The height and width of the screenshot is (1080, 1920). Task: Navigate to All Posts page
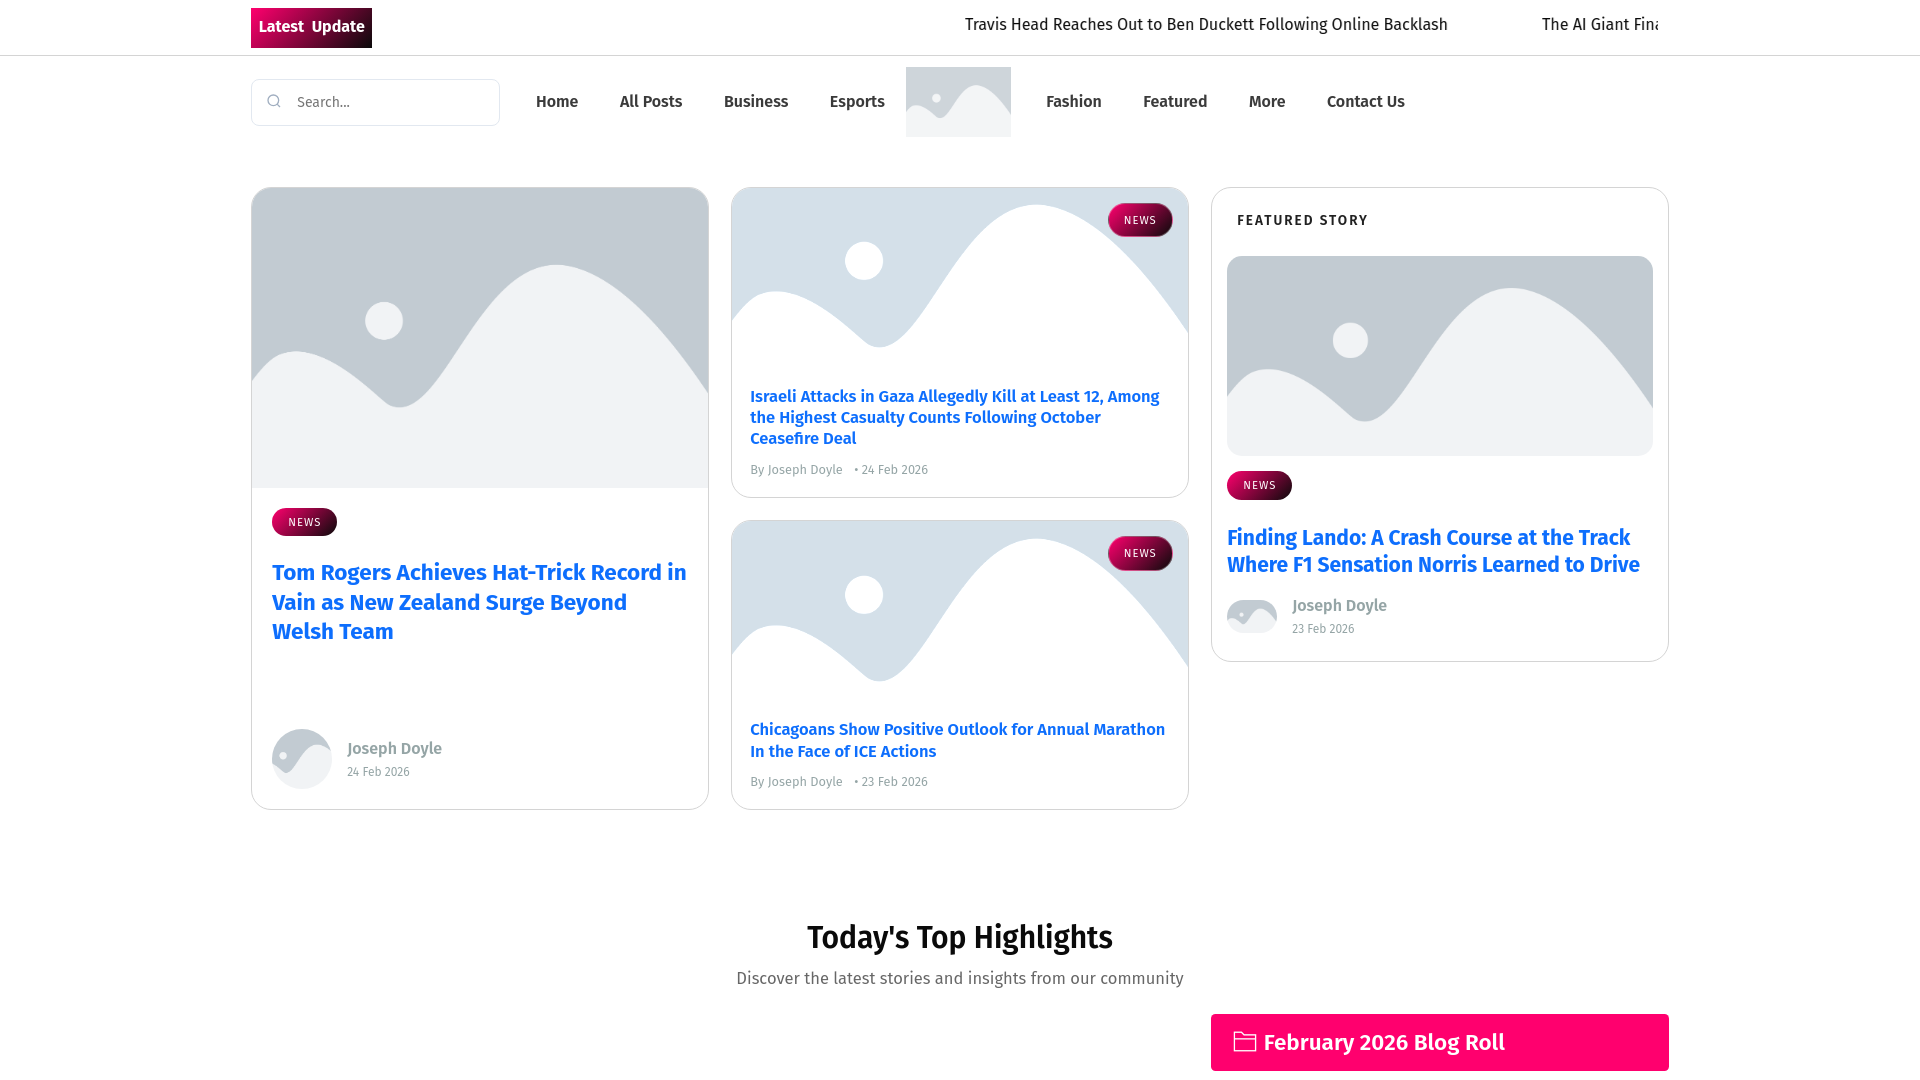tap(650, 102)
